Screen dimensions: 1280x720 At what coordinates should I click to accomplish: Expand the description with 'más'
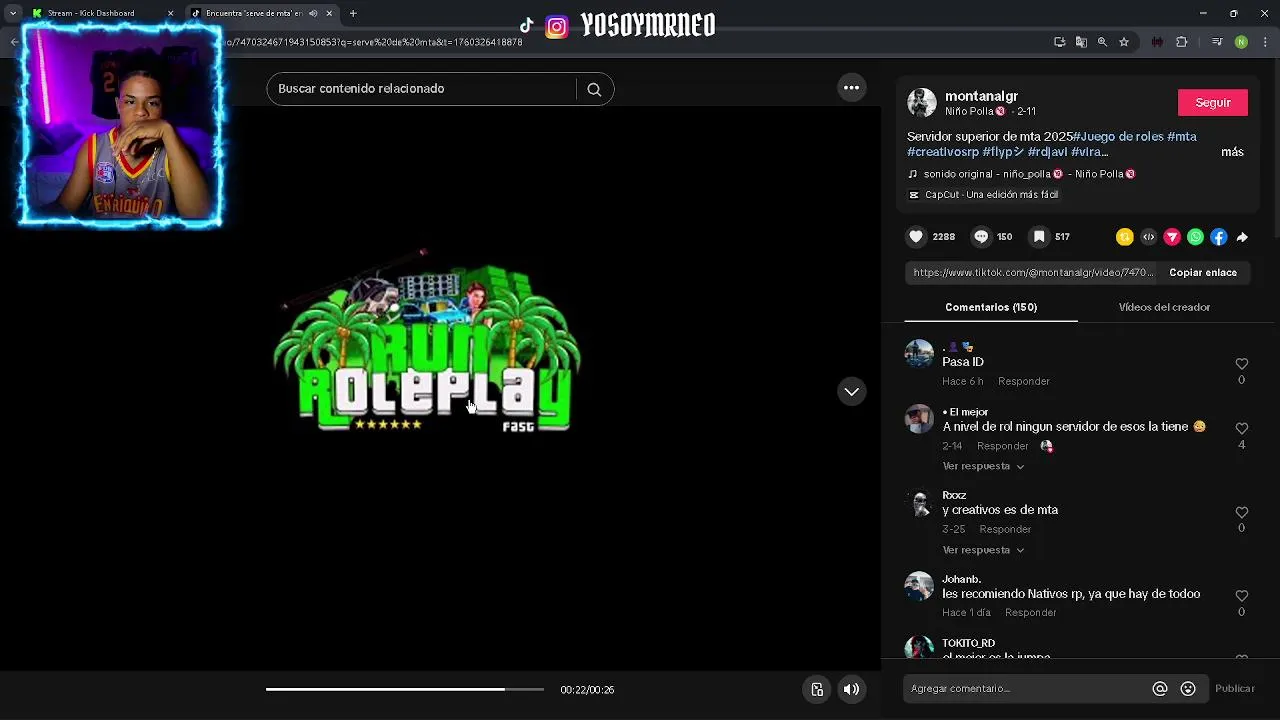click(1232, 152)
